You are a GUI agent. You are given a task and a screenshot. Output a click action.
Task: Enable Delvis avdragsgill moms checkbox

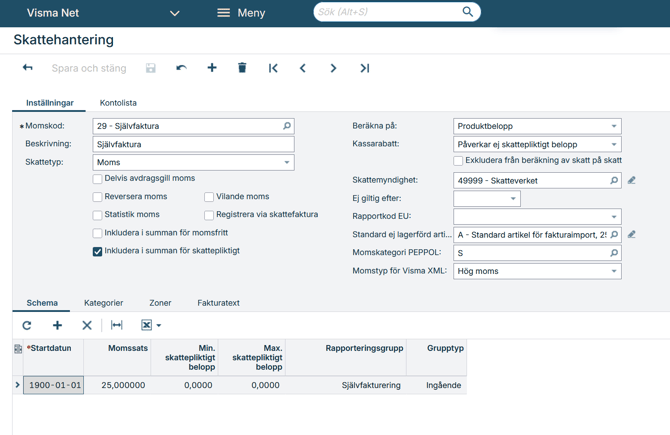pos(98,179)
